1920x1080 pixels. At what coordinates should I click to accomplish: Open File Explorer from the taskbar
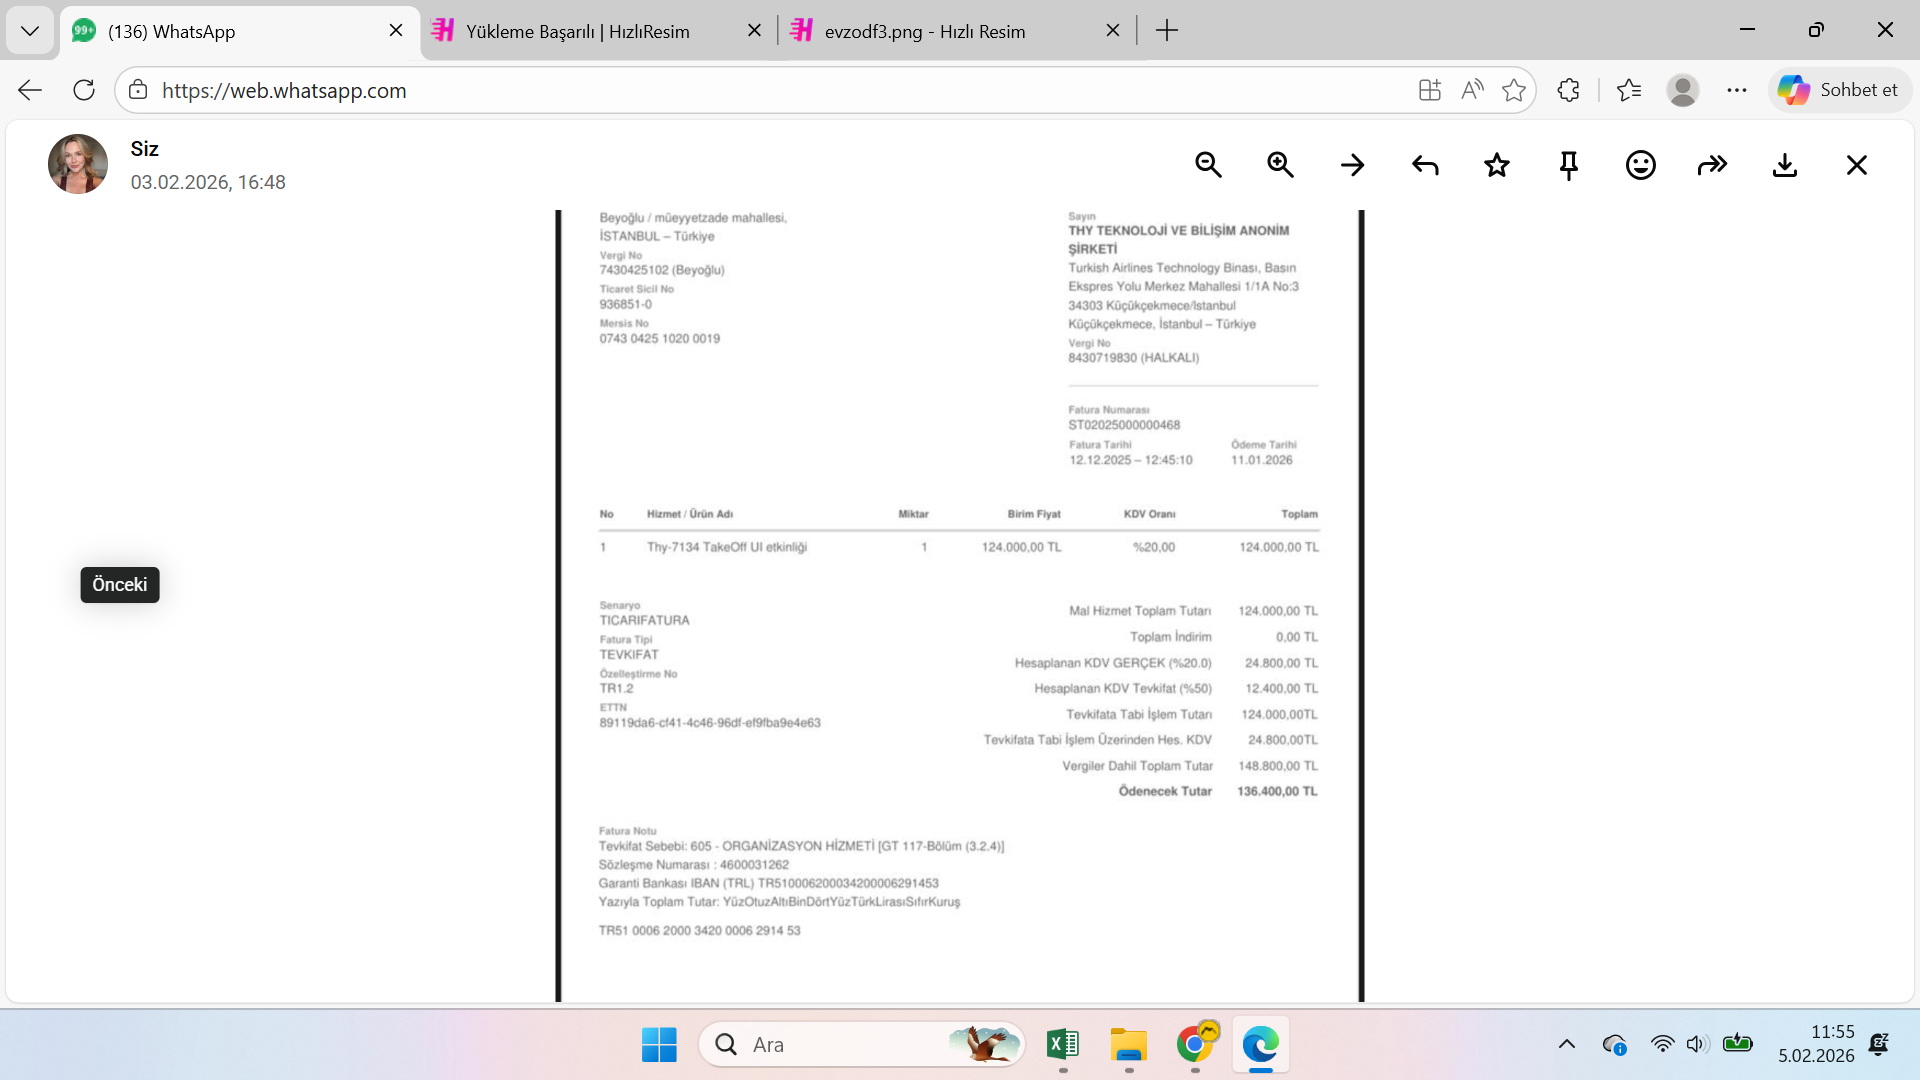(x=1129, y=1045)
